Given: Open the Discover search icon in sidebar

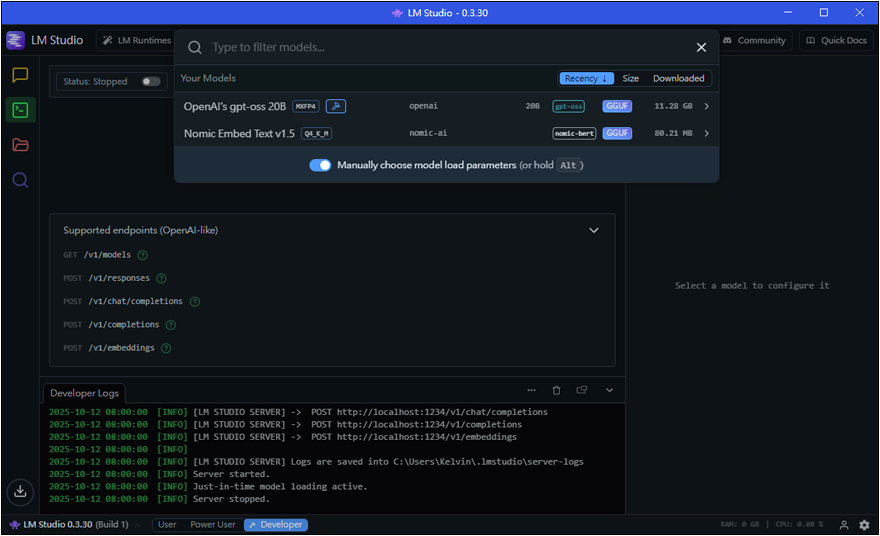Looking at the screenshot, I should click(x=20, y=180).
